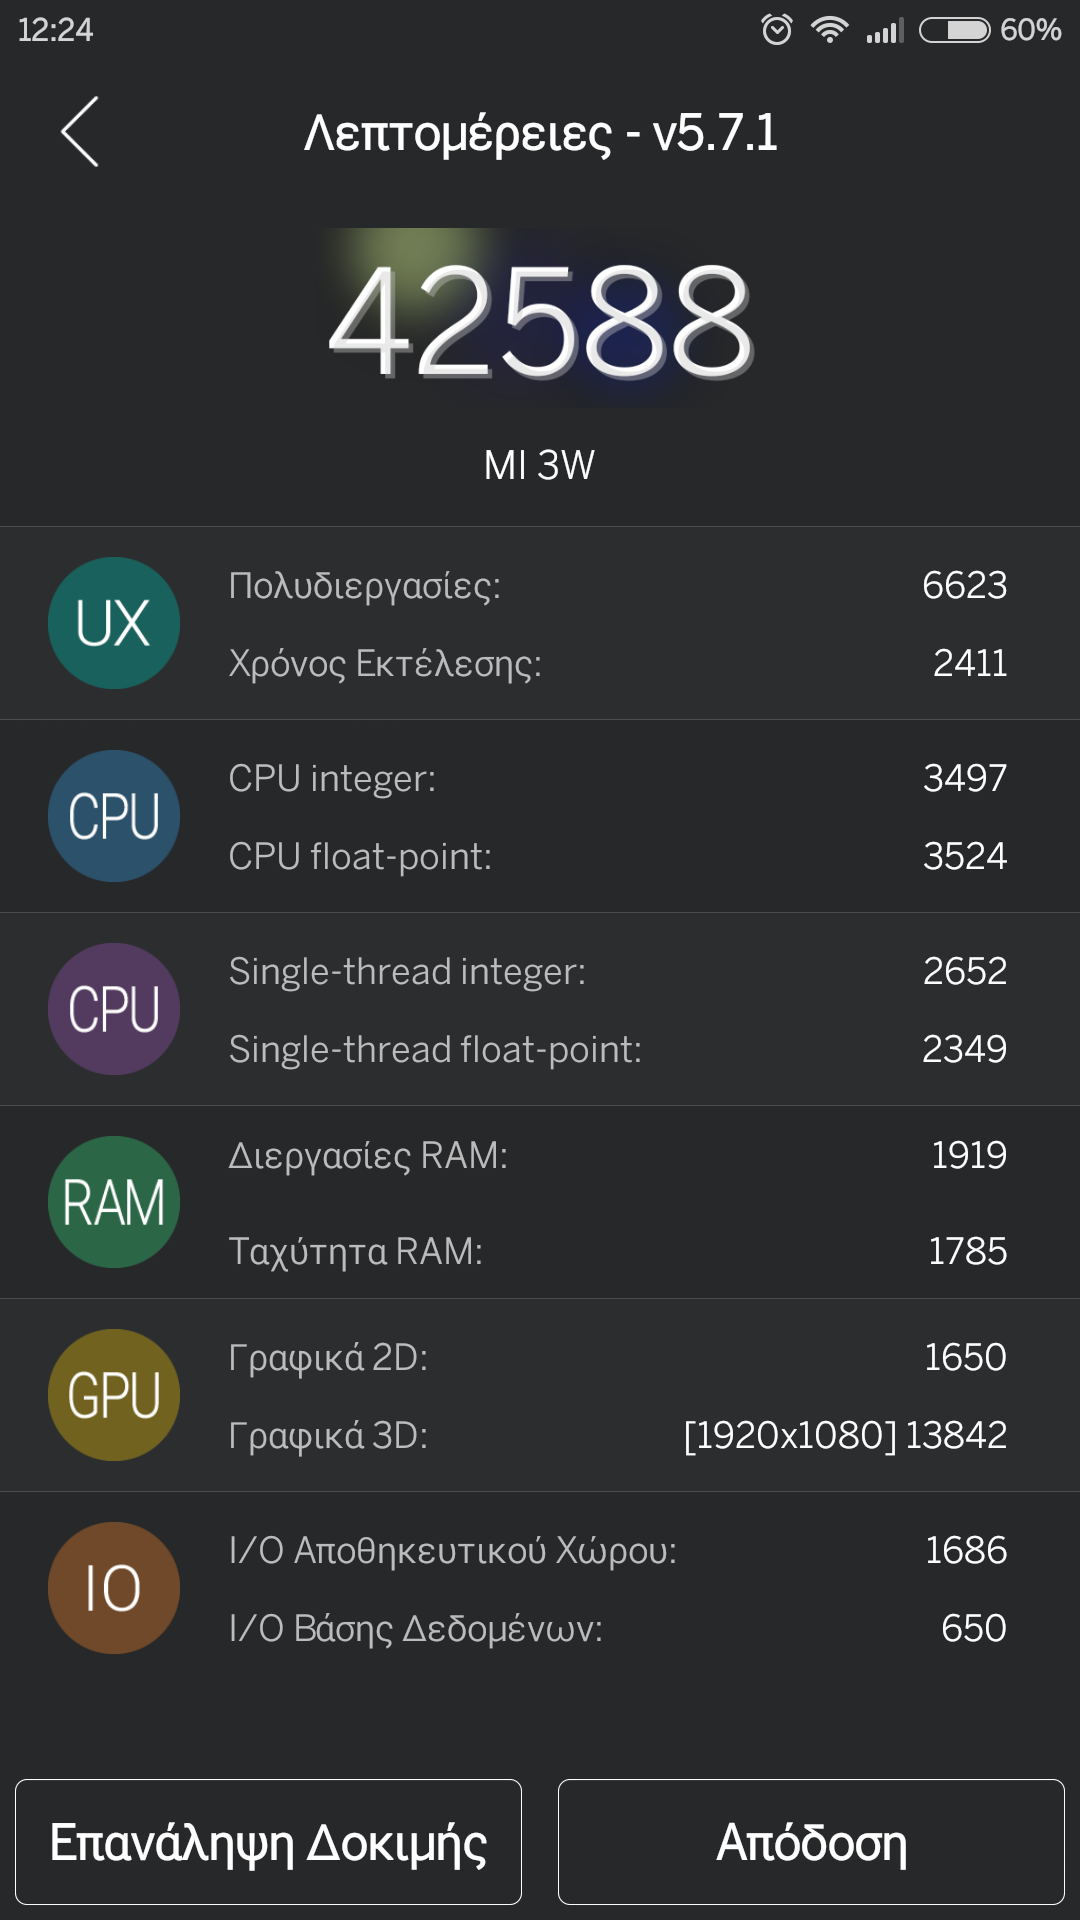Select the Ταχύτητα RAM score row
1080x1920 pixels.
tap(617, 1251)
